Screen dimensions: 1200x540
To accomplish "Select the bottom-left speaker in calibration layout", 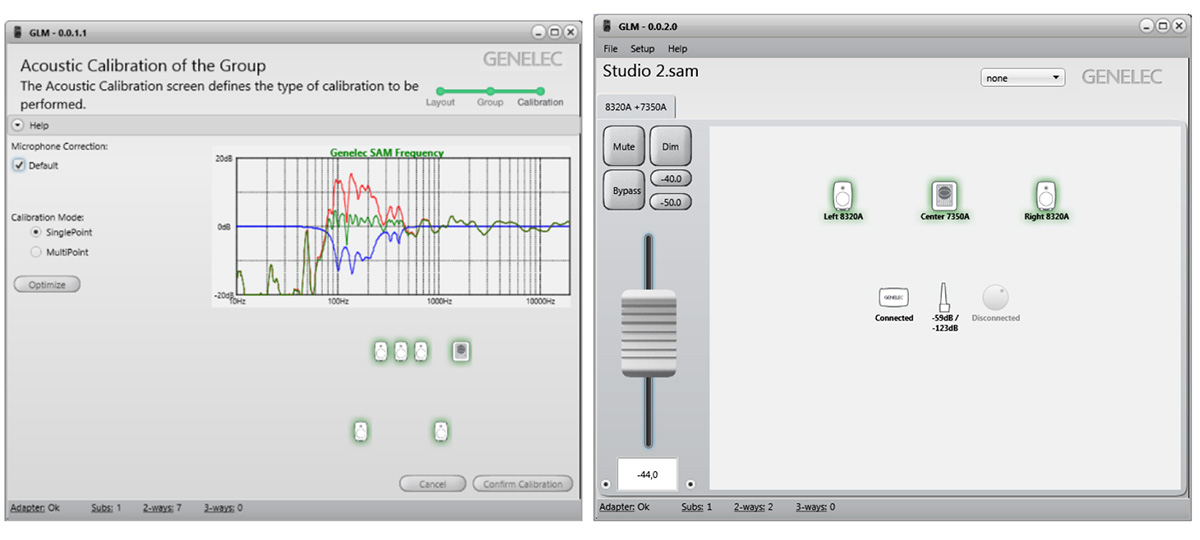I will click(x=361, y=432).
